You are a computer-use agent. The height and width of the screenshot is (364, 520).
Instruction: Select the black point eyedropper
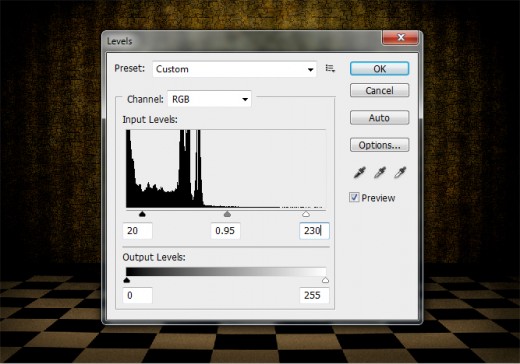[360, 172]
